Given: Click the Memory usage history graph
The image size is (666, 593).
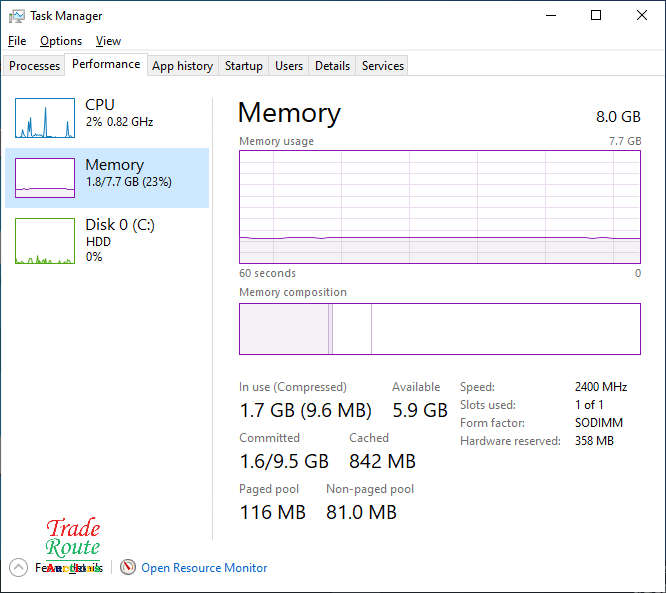Looking at the screenshot, I should [440, 207].
